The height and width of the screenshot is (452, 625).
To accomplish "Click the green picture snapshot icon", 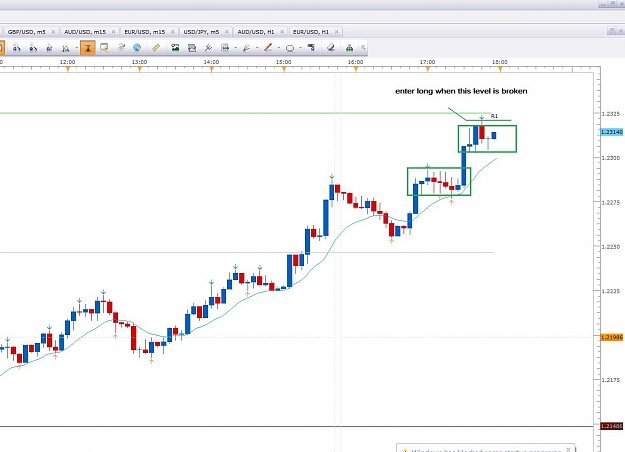I will (175, 48).
